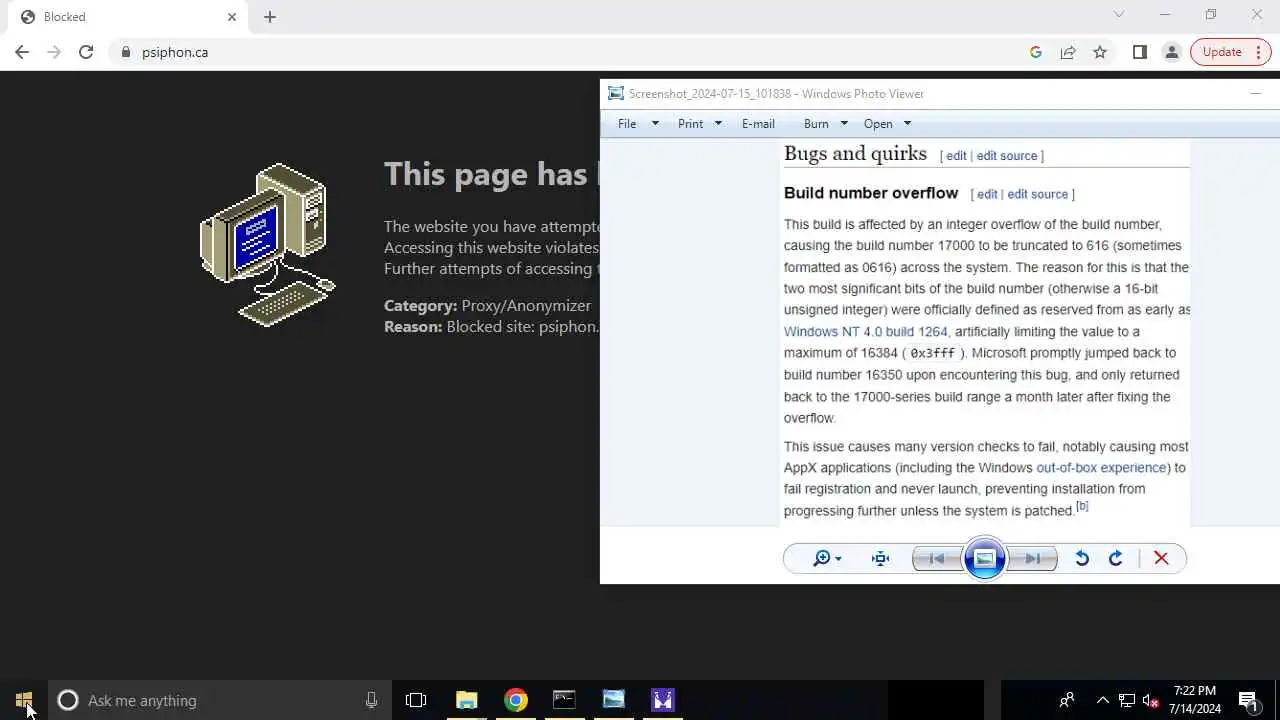
Task: Rotate photo clockwise
Action: 1116,559
